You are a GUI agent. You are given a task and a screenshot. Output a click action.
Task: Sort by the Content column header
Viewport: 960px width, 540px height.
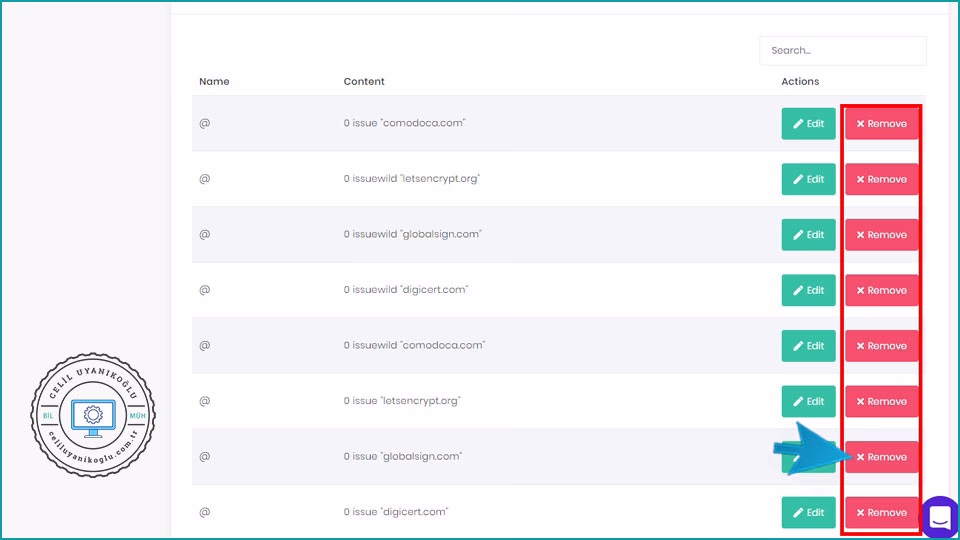364,81
